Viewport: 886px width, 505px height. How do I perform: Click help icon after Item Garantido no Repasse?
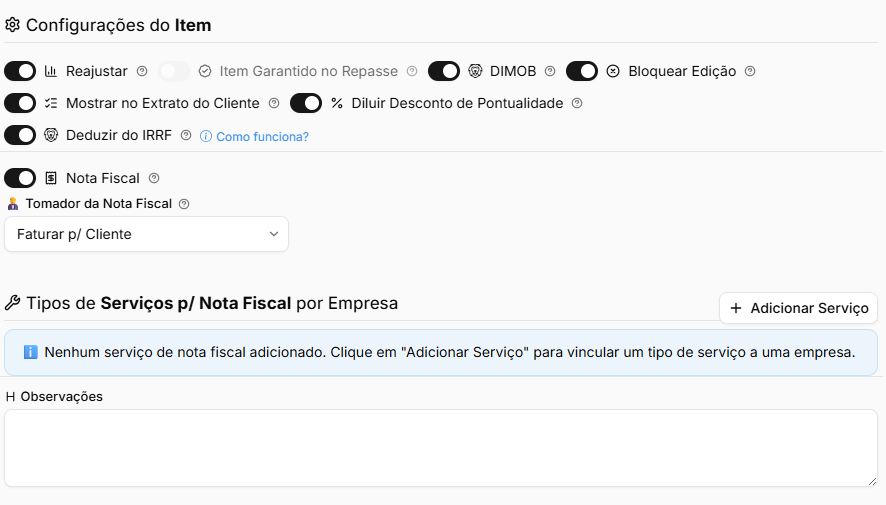point(412,71)
